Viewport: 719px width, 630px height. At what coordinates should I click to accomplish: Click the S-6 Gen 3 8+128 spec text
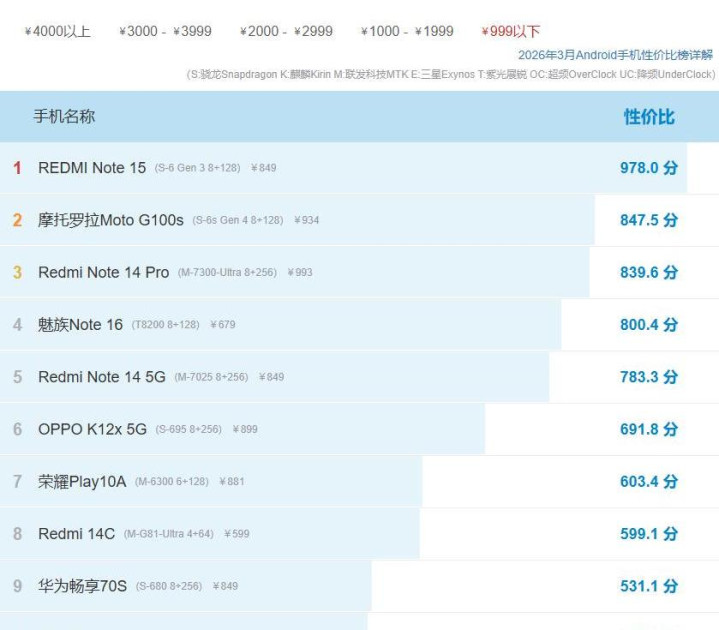198,168
